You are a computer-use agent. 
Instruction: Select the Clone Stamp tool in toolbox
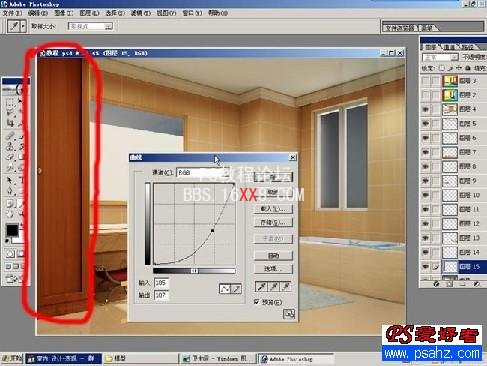pyautogui.click(x=10, y=146)
